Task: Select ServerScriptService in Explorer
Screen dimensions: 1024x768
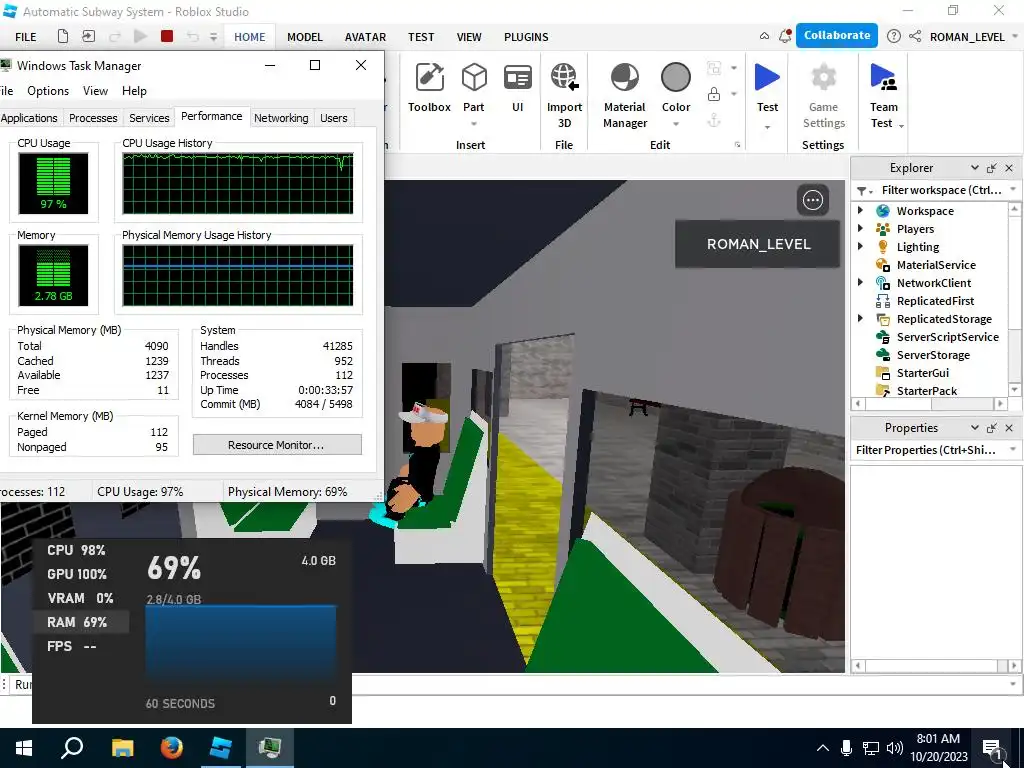Action: tap(948, 337)
